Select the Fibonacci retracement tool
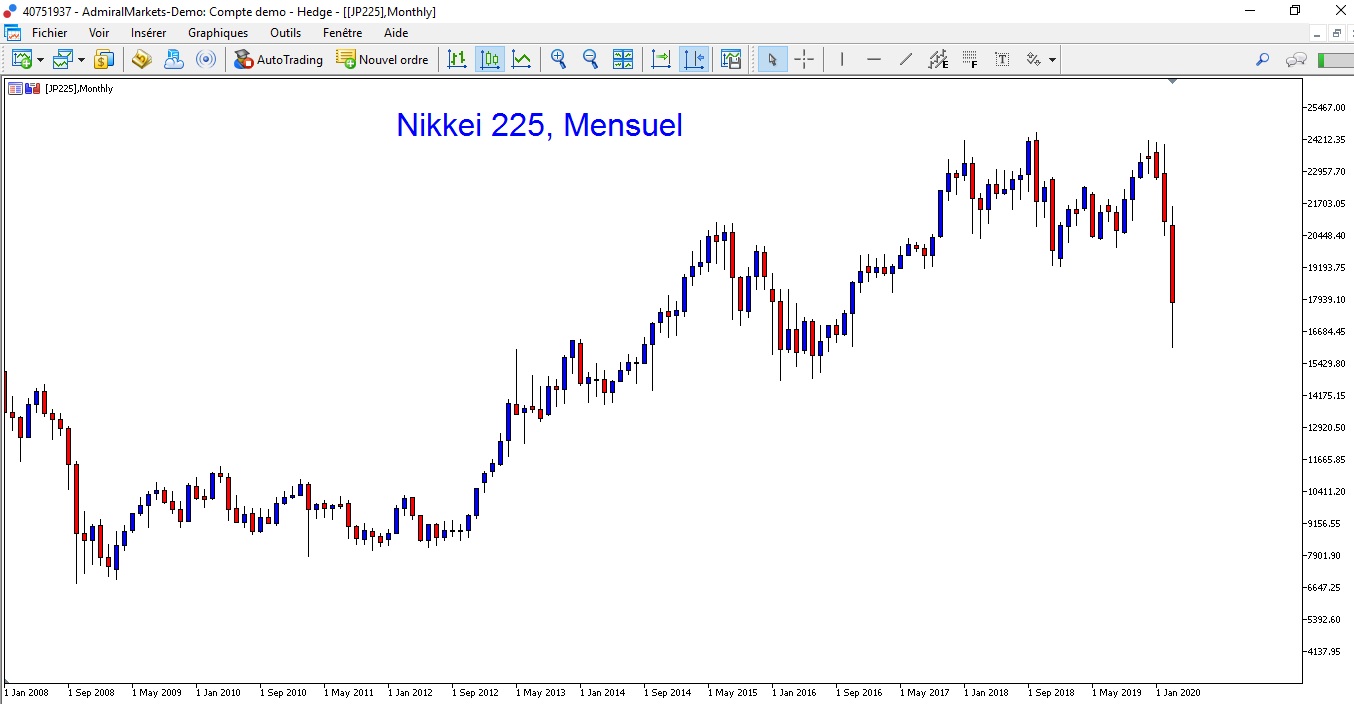 970,59
